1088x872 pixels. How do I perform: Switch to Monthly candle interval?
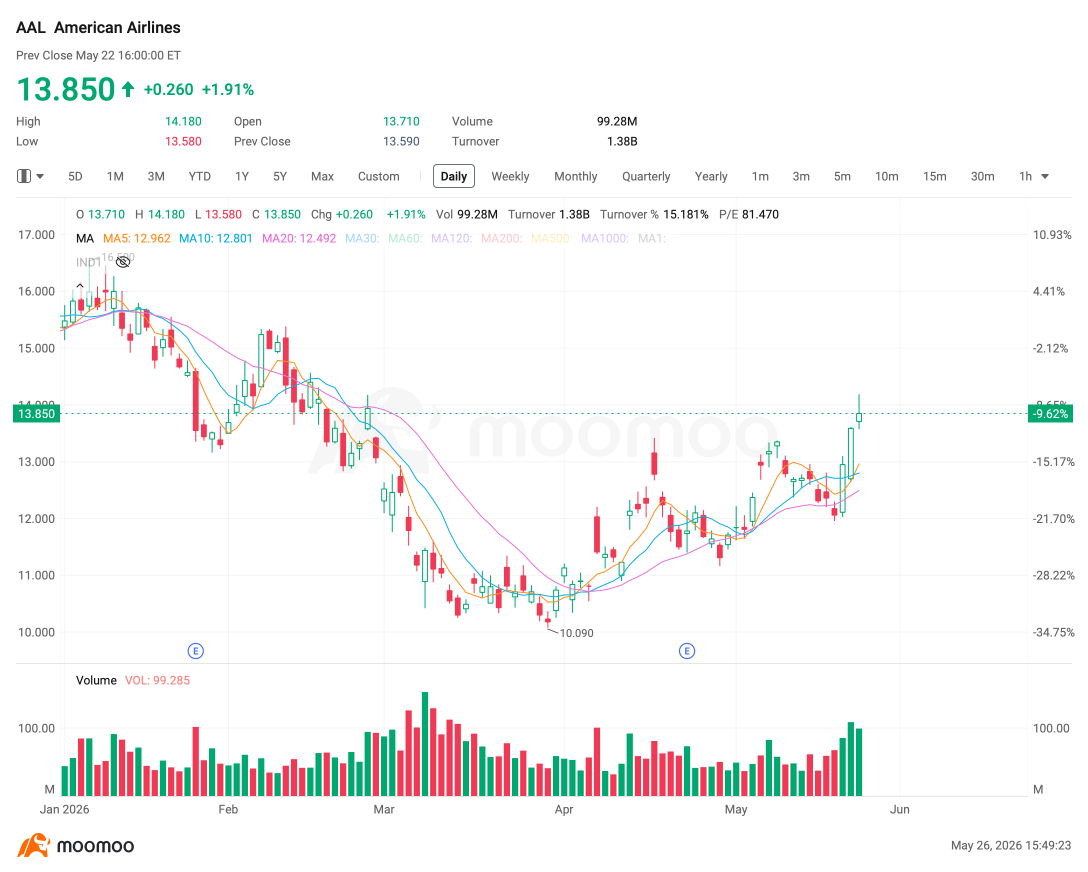click(575, 176)
